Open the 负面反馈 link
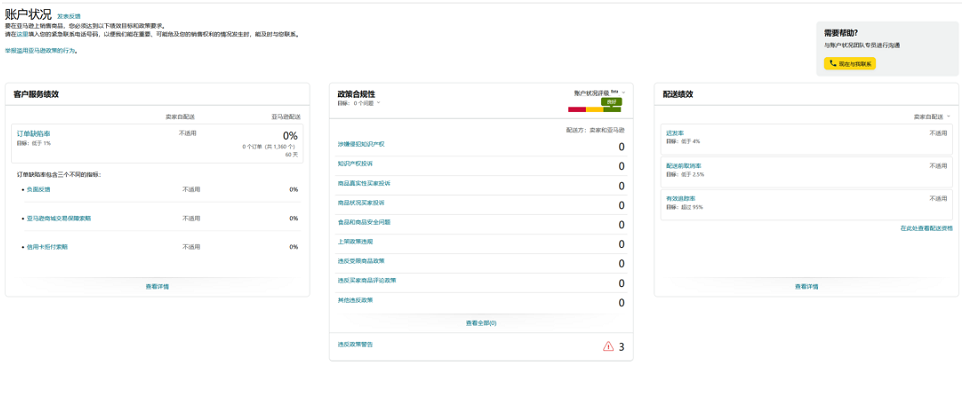 38,189
